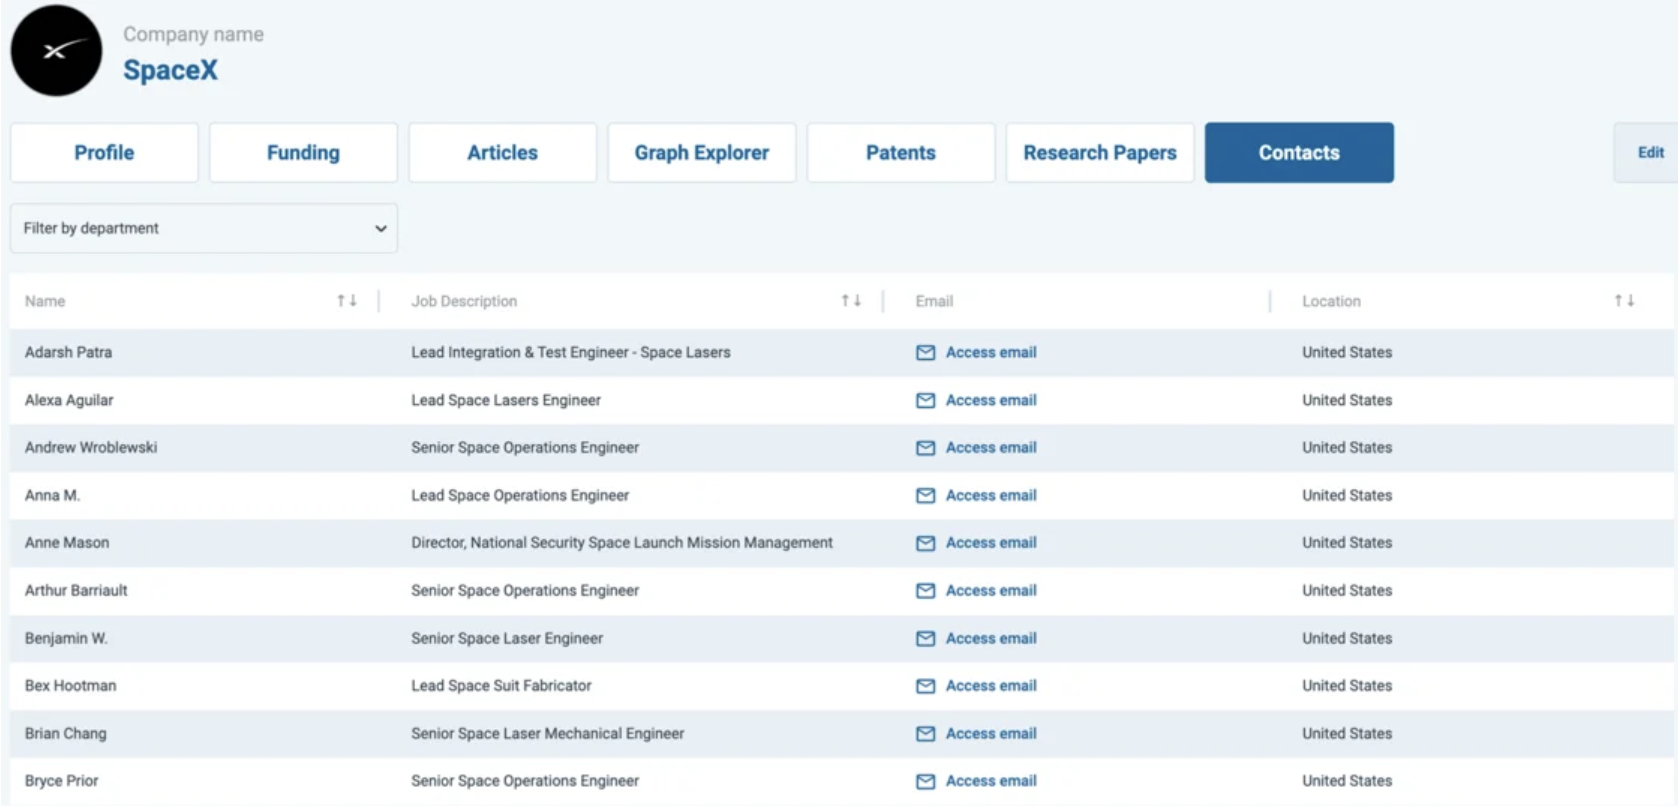1678x812 pixels.
Task: Sort contacts by Name column arrows
Action: (347, 301)
